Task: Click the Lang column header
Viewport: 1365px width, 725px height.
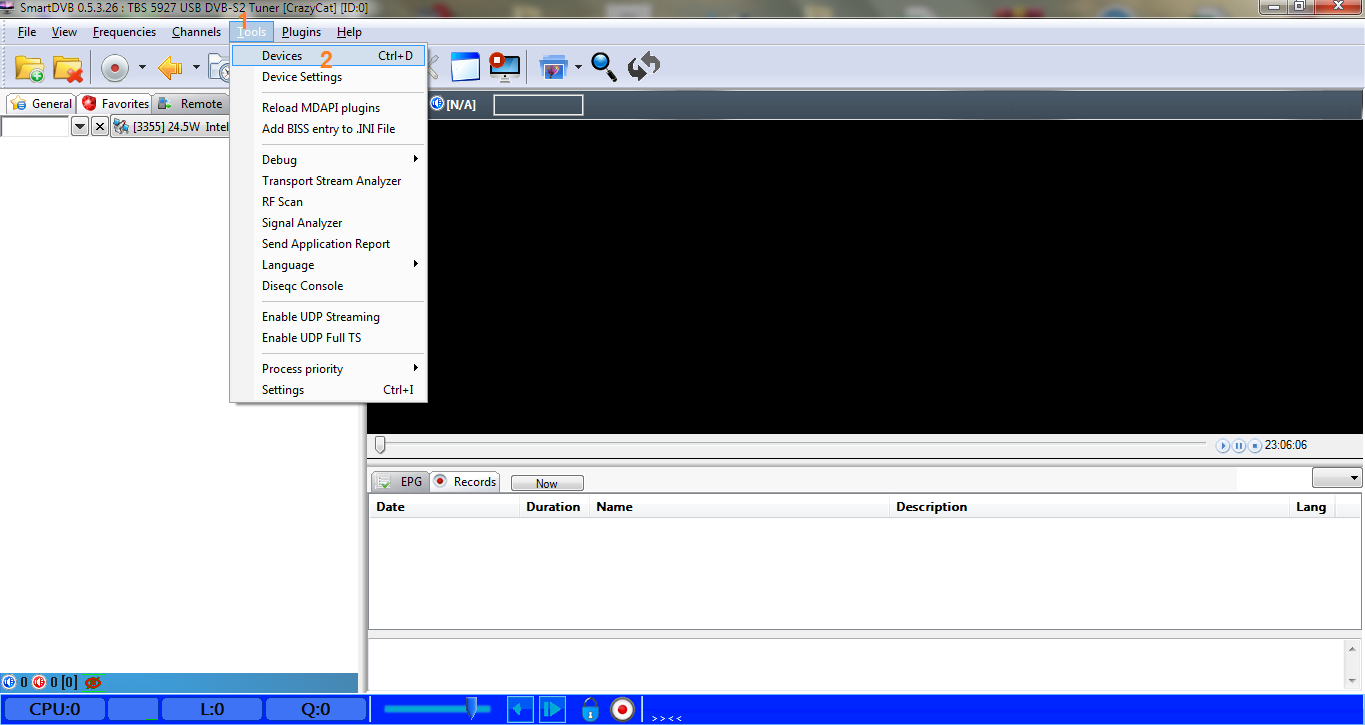Action: pyautogui.click(x=1311, y=507)
